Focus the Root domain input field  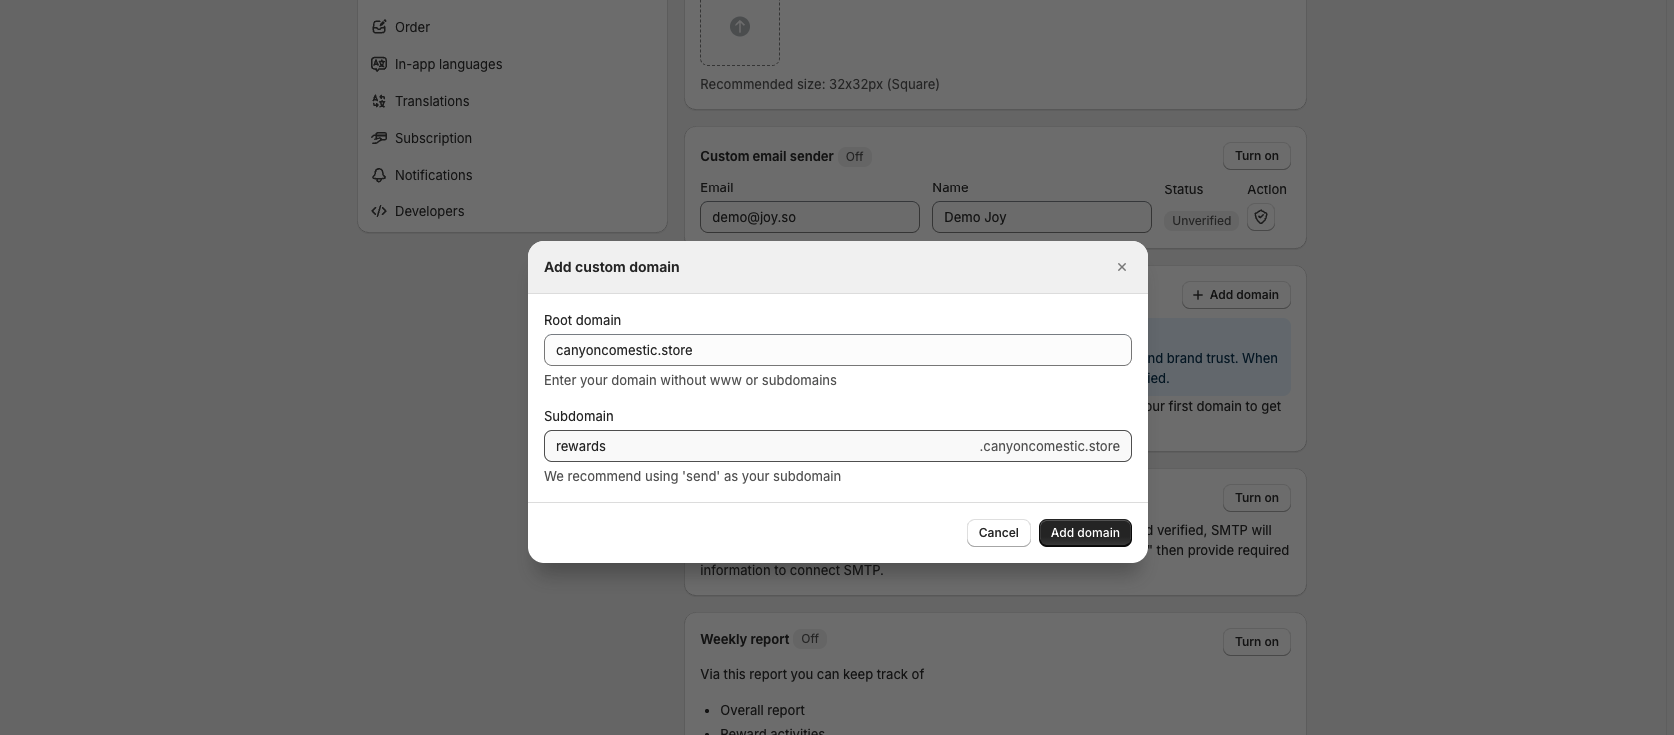click(x=837, y=350)
